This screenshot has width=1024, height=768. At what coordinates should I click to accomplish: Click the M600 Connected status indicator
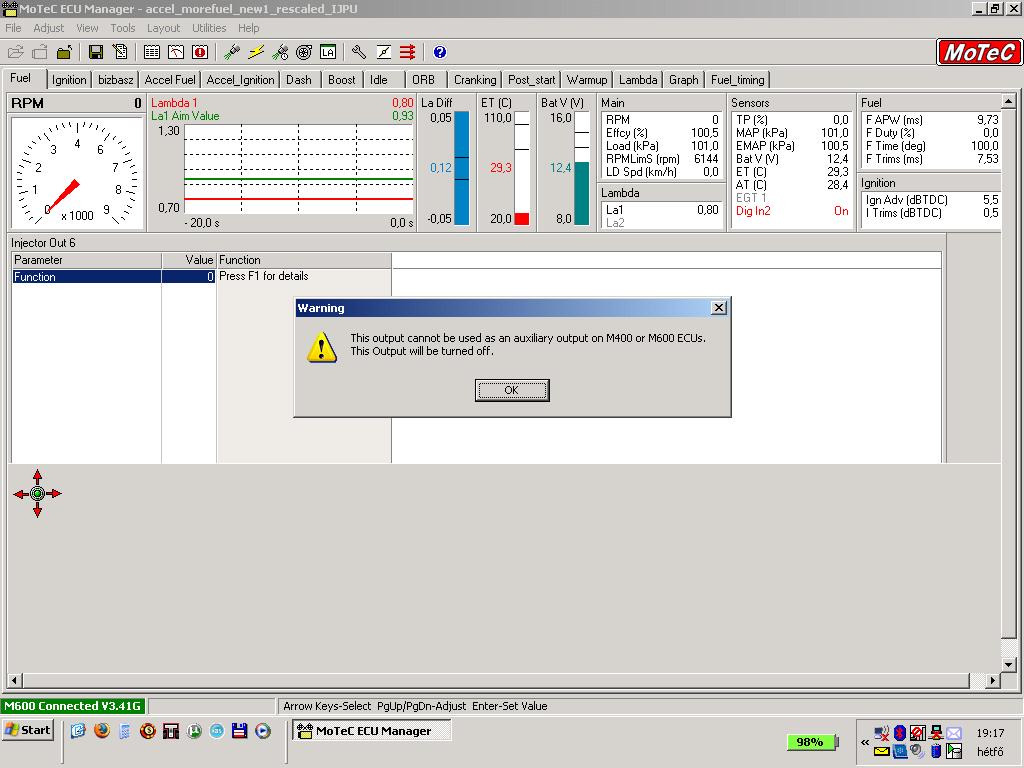(x=72, y=706)
